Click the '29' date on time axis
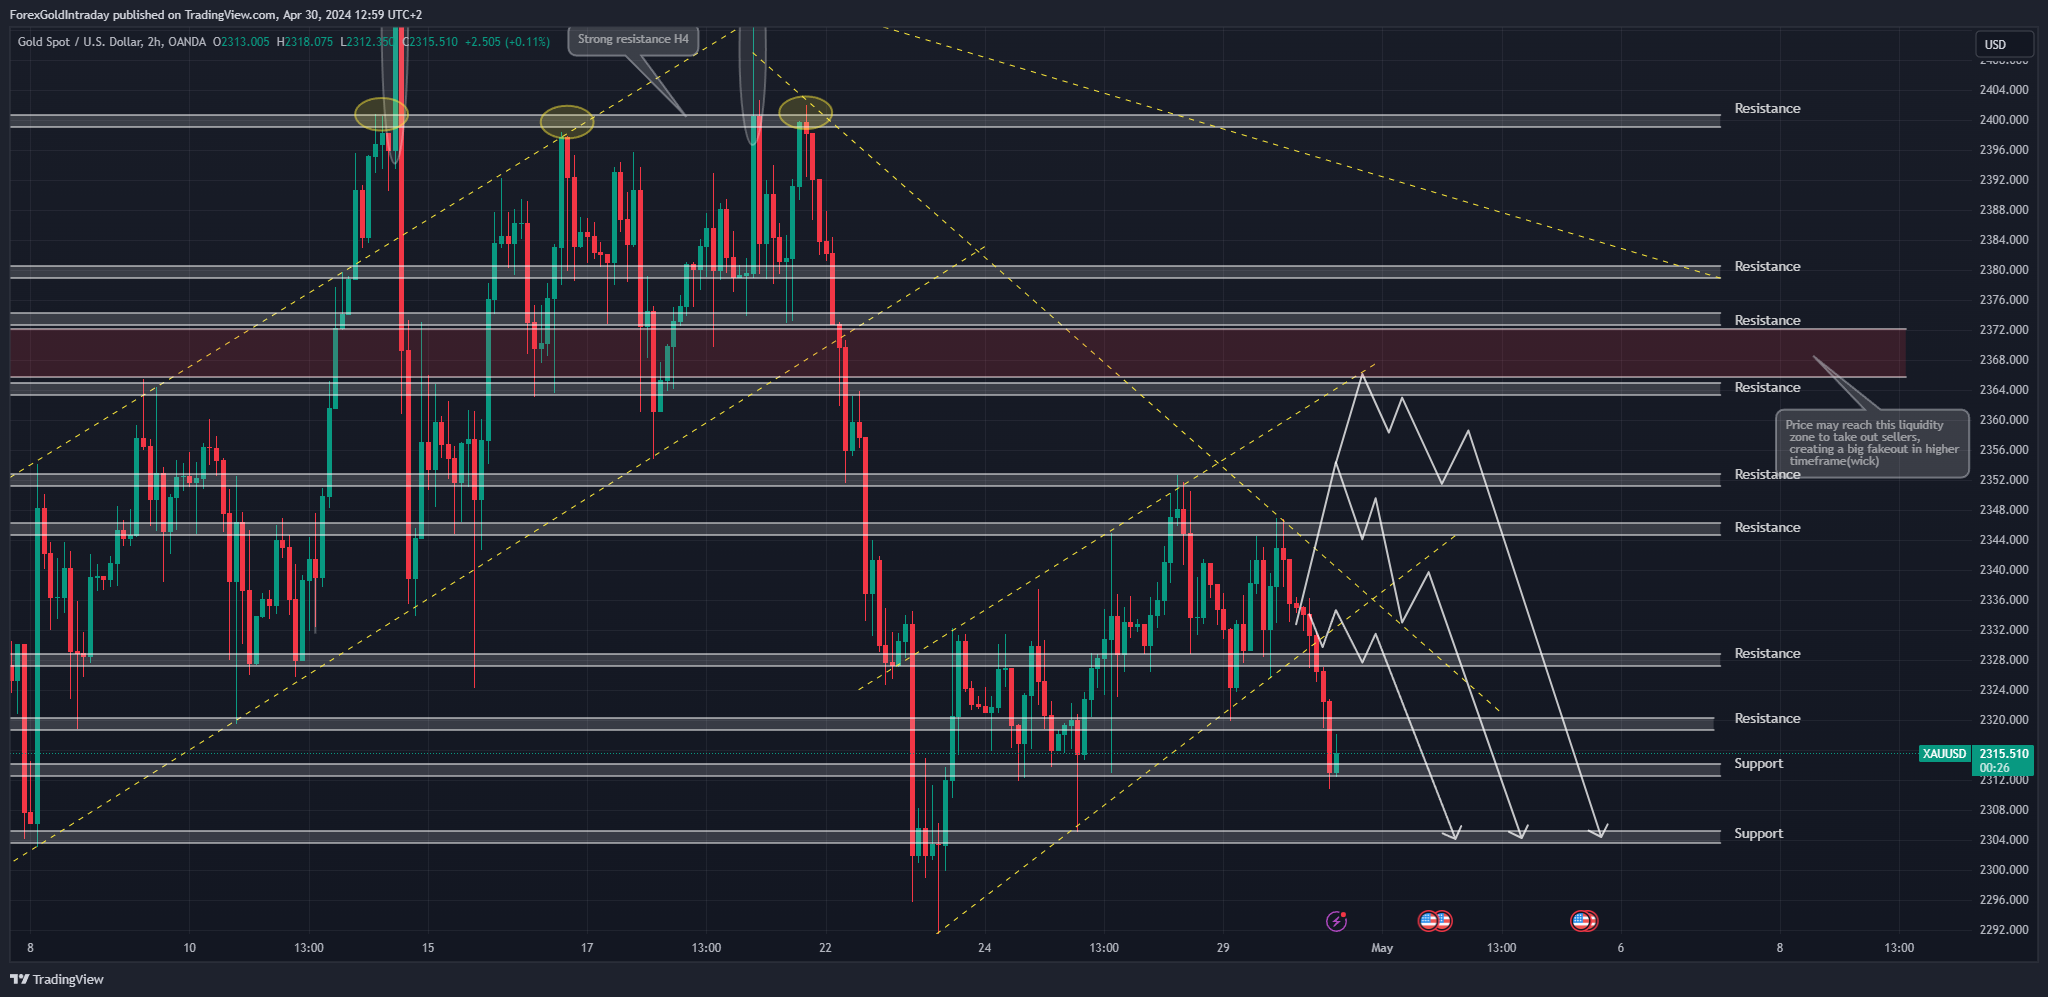Image resolution: width=2048 pixels, height=997 pixels. (1223, 948)
